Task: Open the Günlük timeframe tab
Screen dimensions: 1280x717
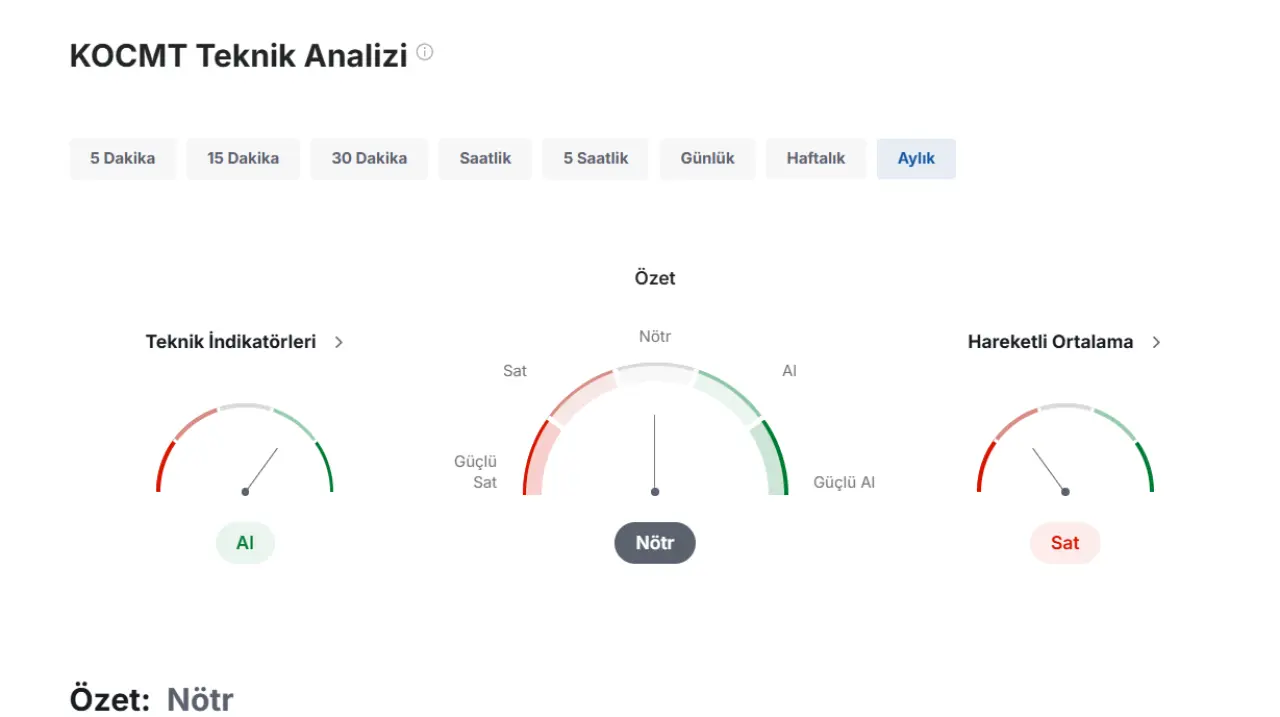Action: click(707, 158)
